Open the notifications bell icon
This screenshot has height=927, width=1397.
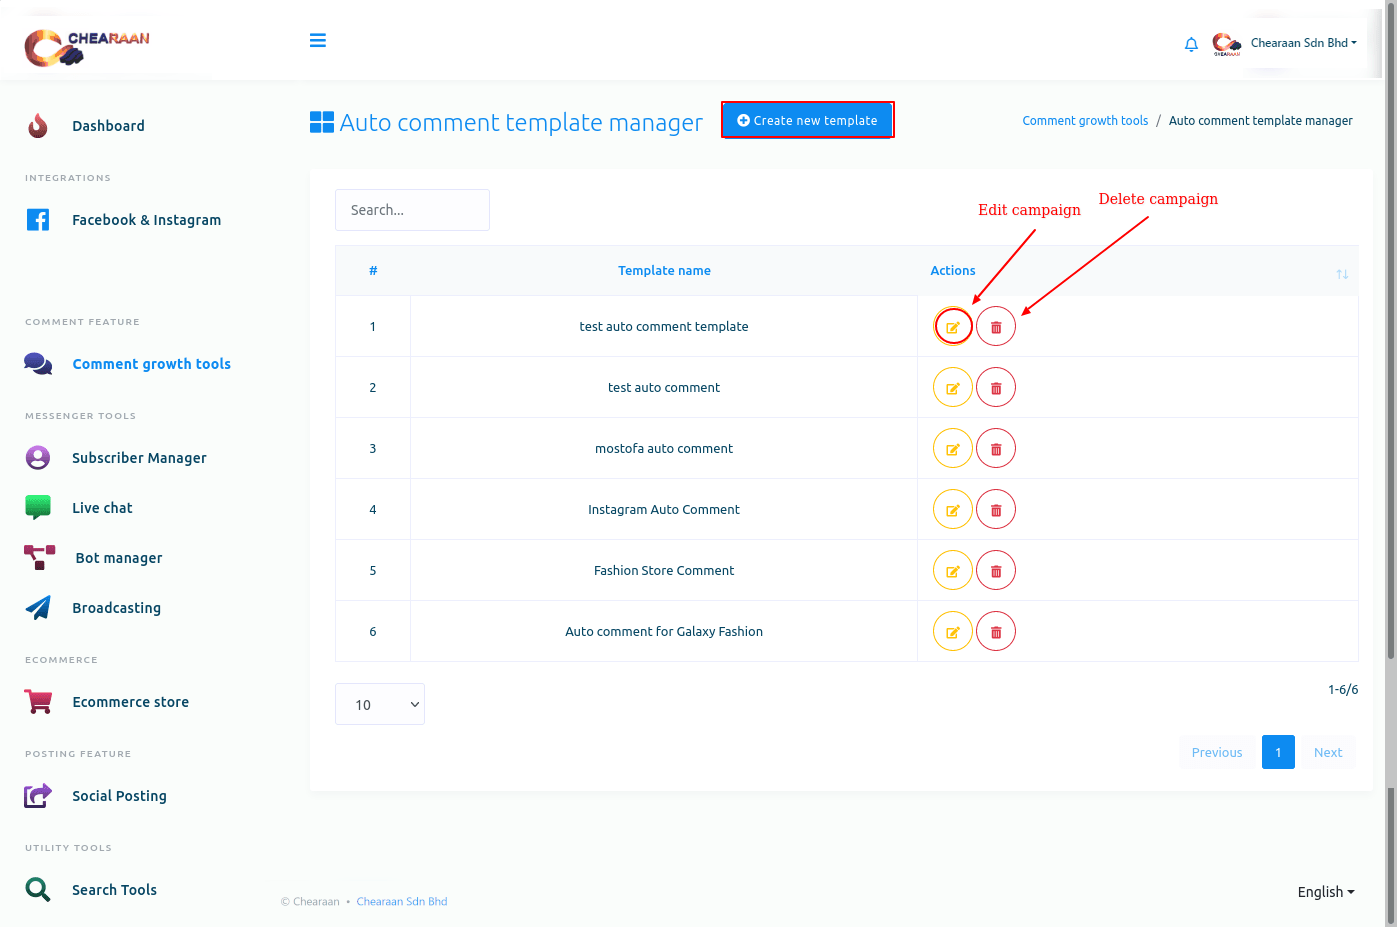click(x=1191, y=44)
